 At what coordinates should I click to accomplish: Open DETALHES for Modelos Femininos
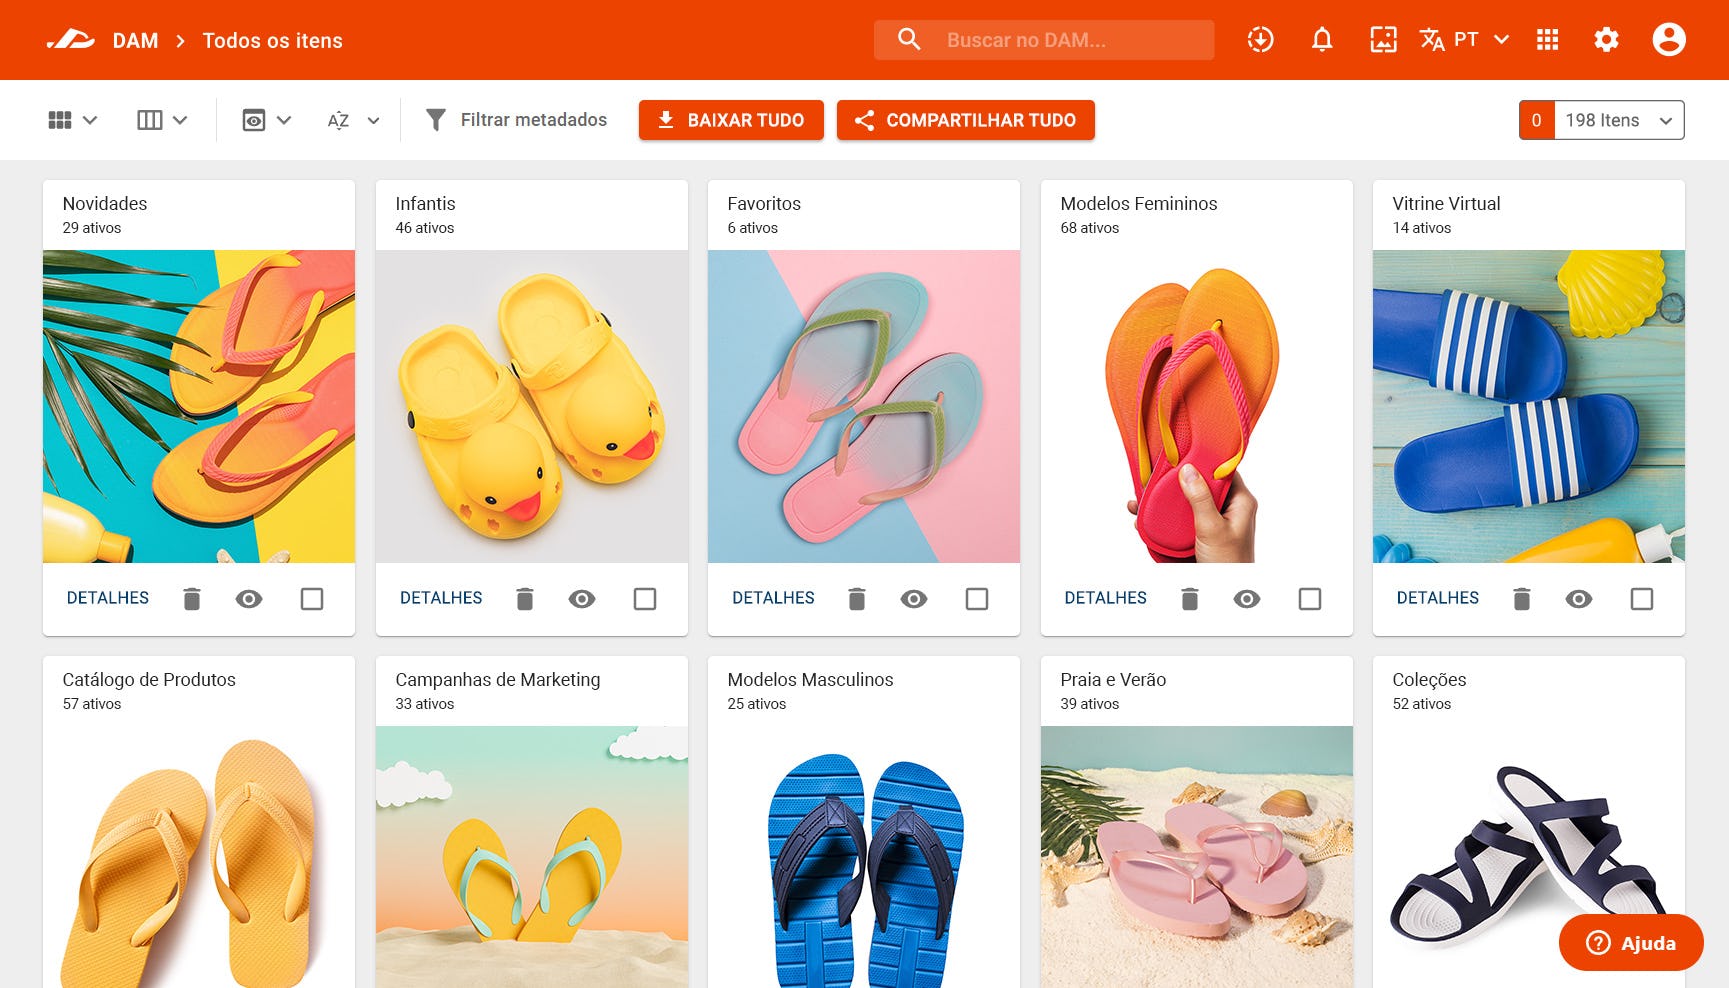tap(1105, 598)
